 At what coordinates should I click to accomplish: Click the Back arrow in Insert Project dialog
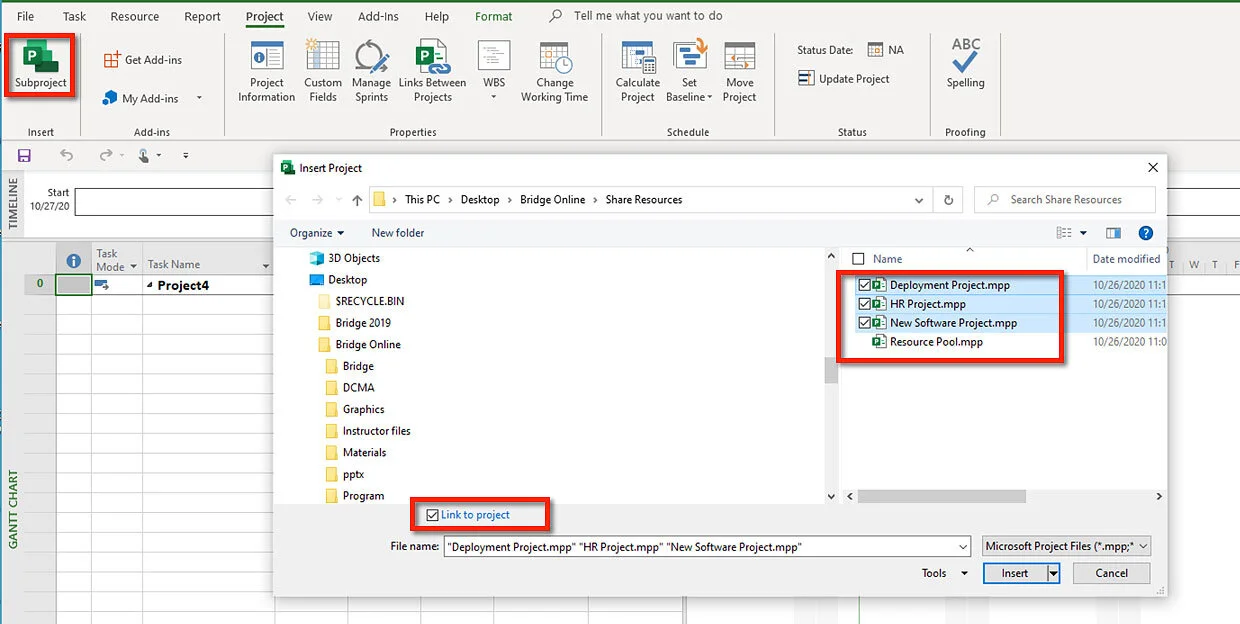tap(291, 200)
